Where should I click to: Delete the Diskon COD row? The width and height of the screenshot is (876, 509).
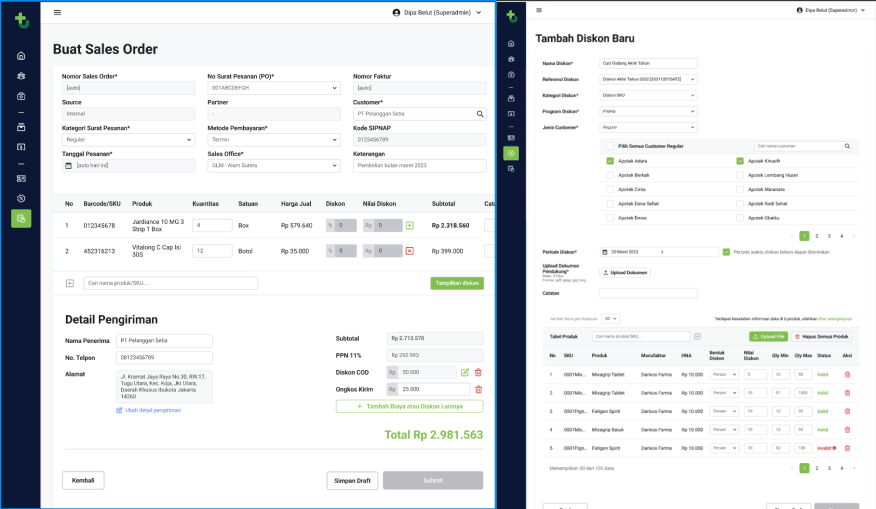pos(478,372)
